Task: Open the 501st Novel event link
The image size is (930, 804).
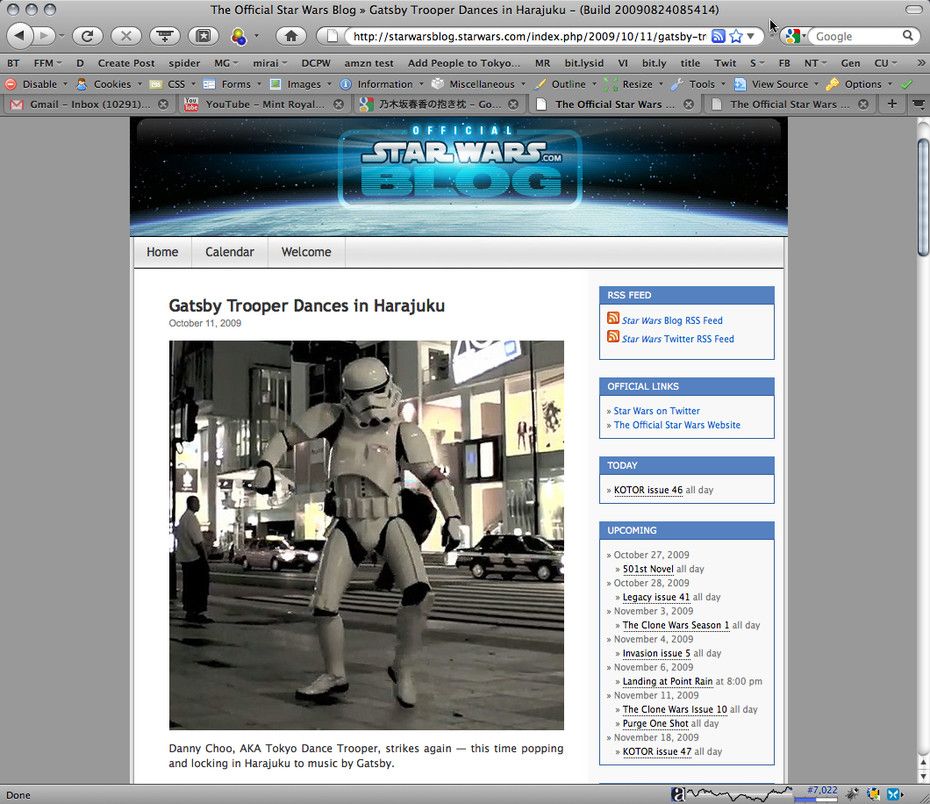Action: [x=648, y=569]
